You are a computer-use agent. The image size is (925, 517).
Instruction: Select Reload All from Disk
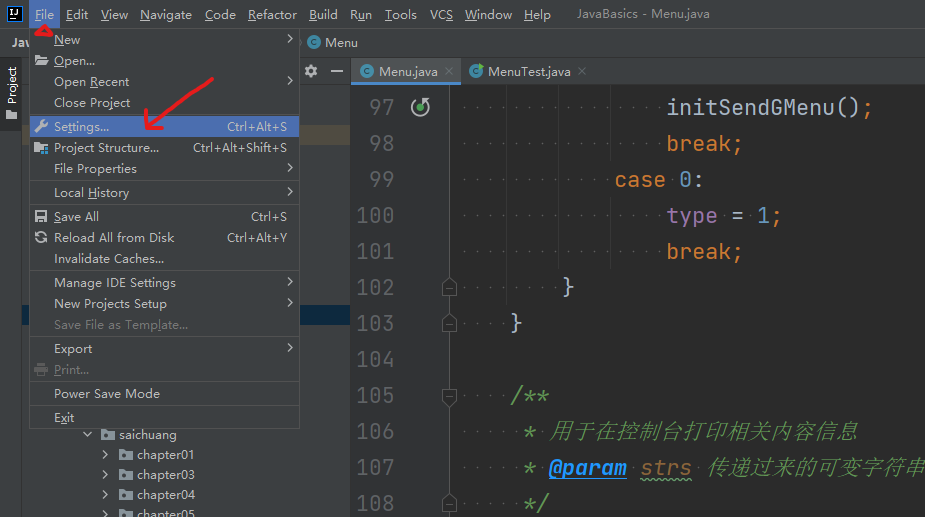pos(164,238)
